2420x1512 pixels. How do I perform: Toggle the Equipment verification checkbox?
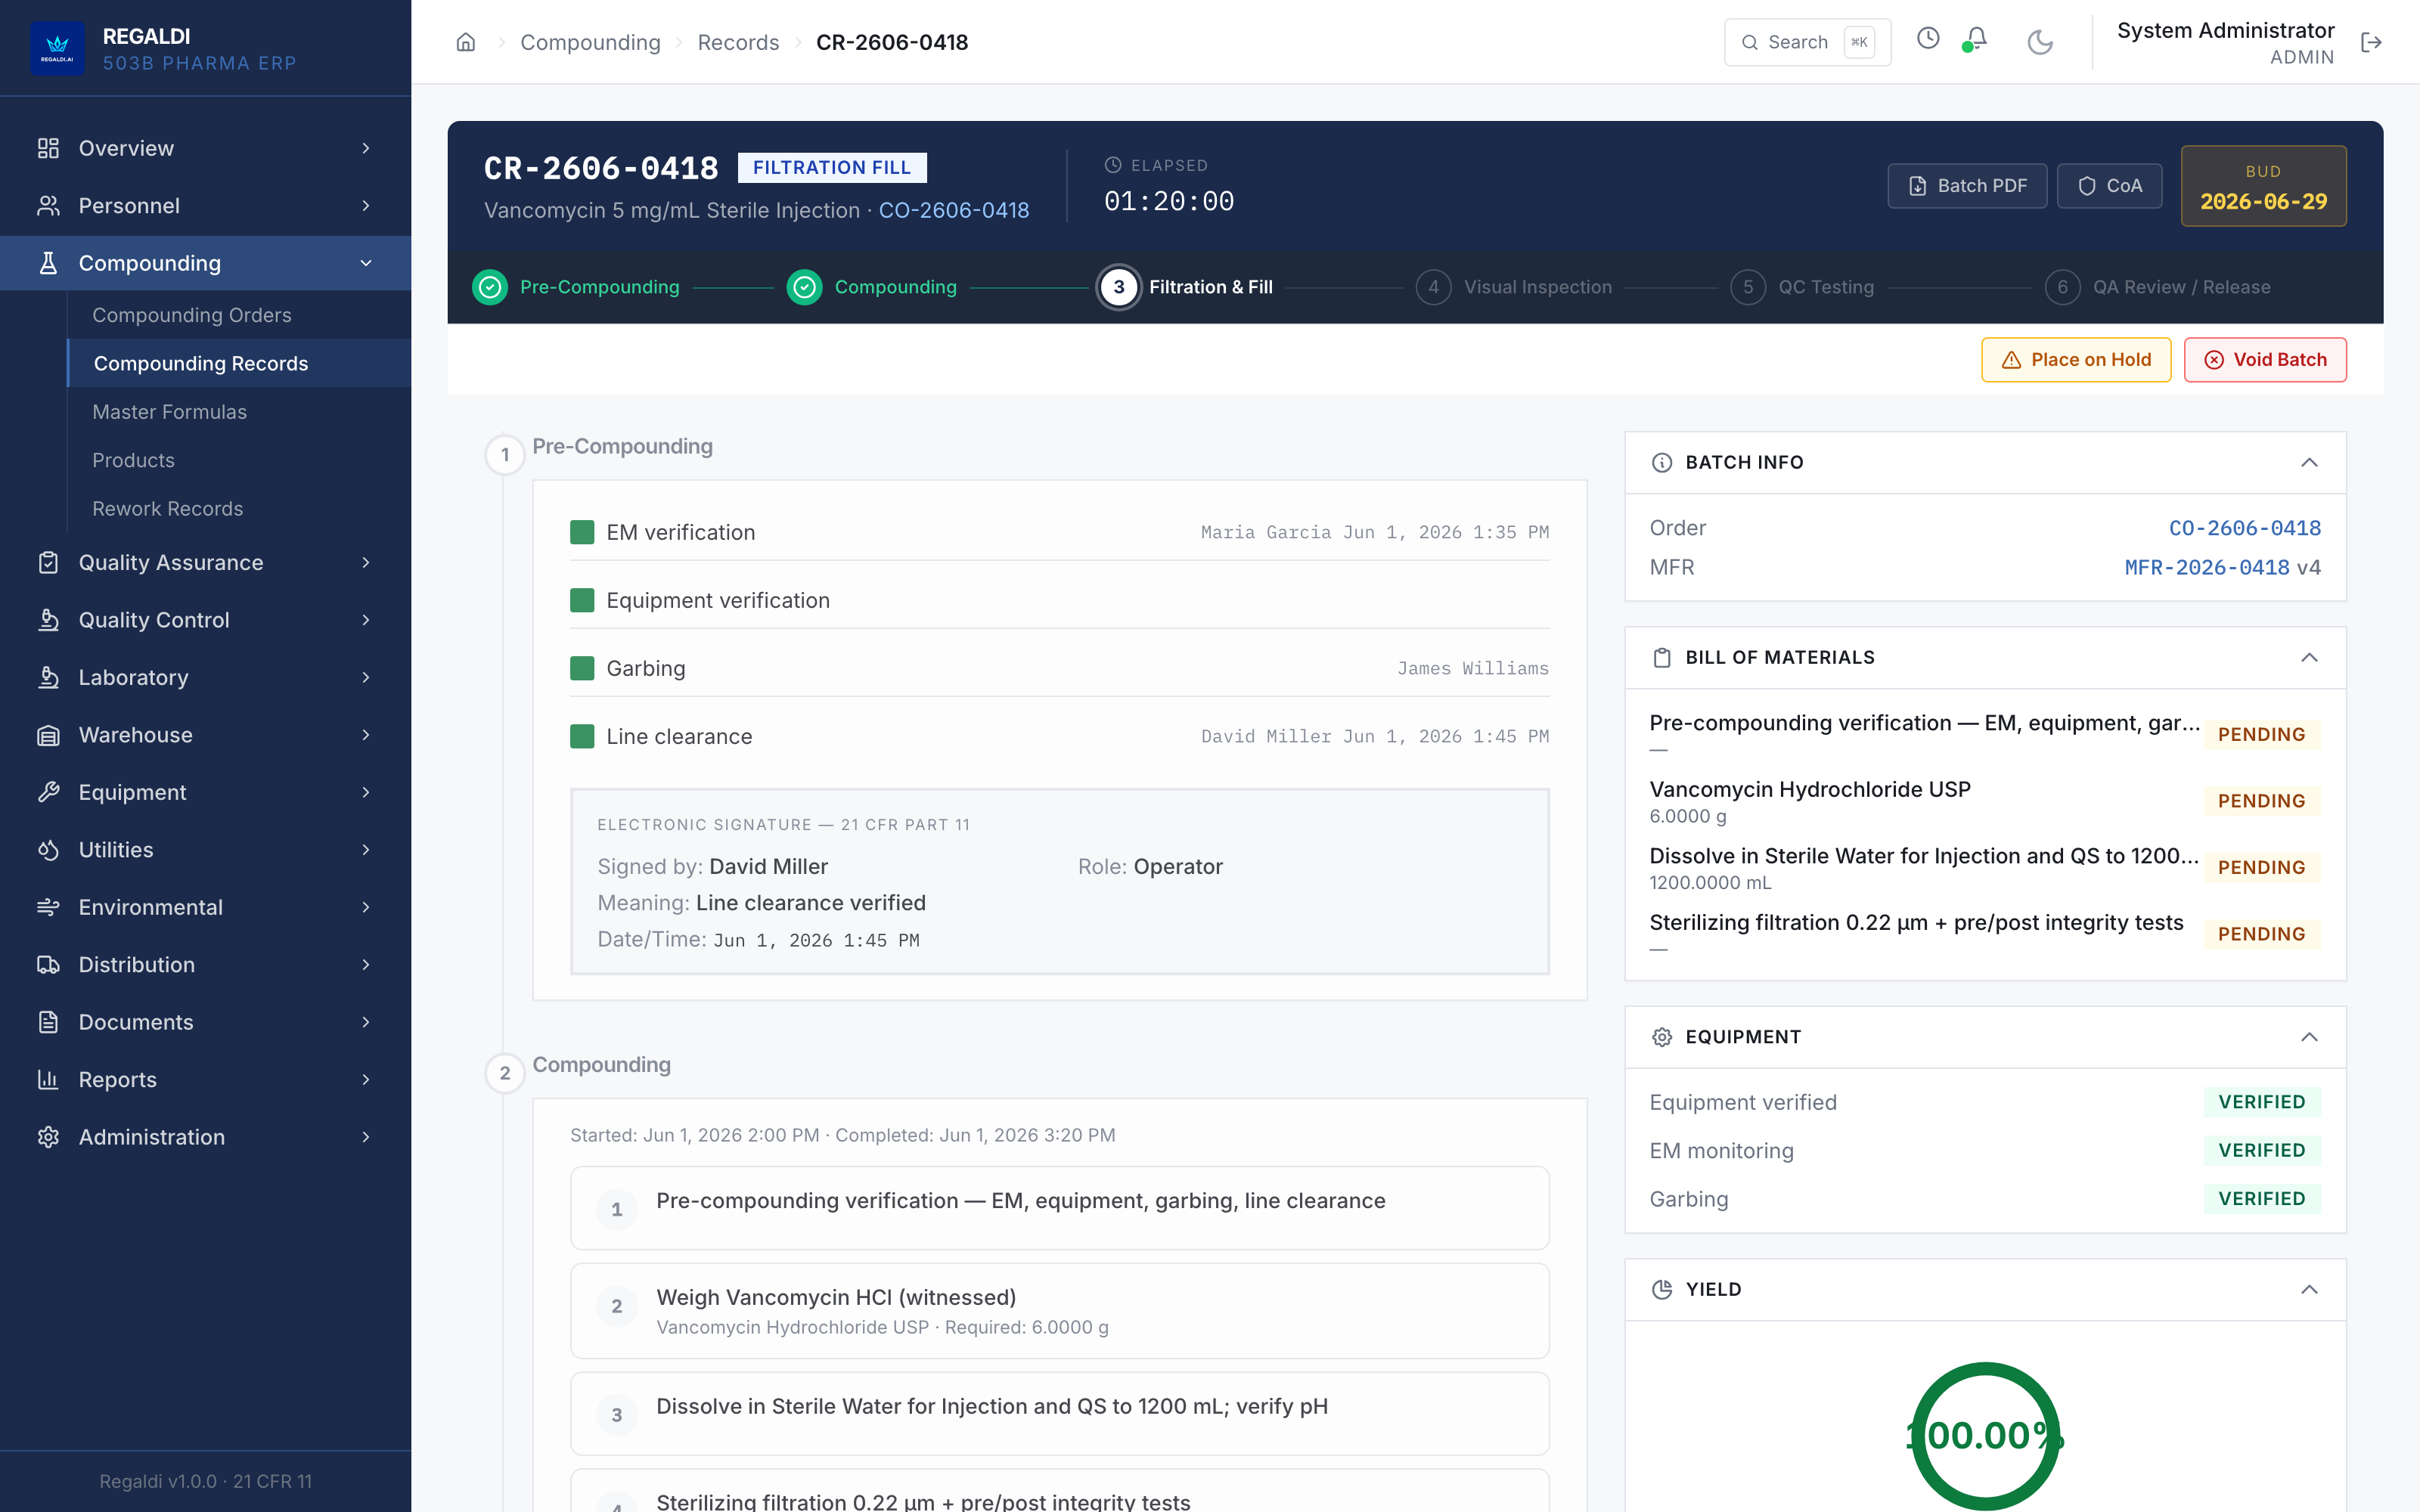(582, 600)
